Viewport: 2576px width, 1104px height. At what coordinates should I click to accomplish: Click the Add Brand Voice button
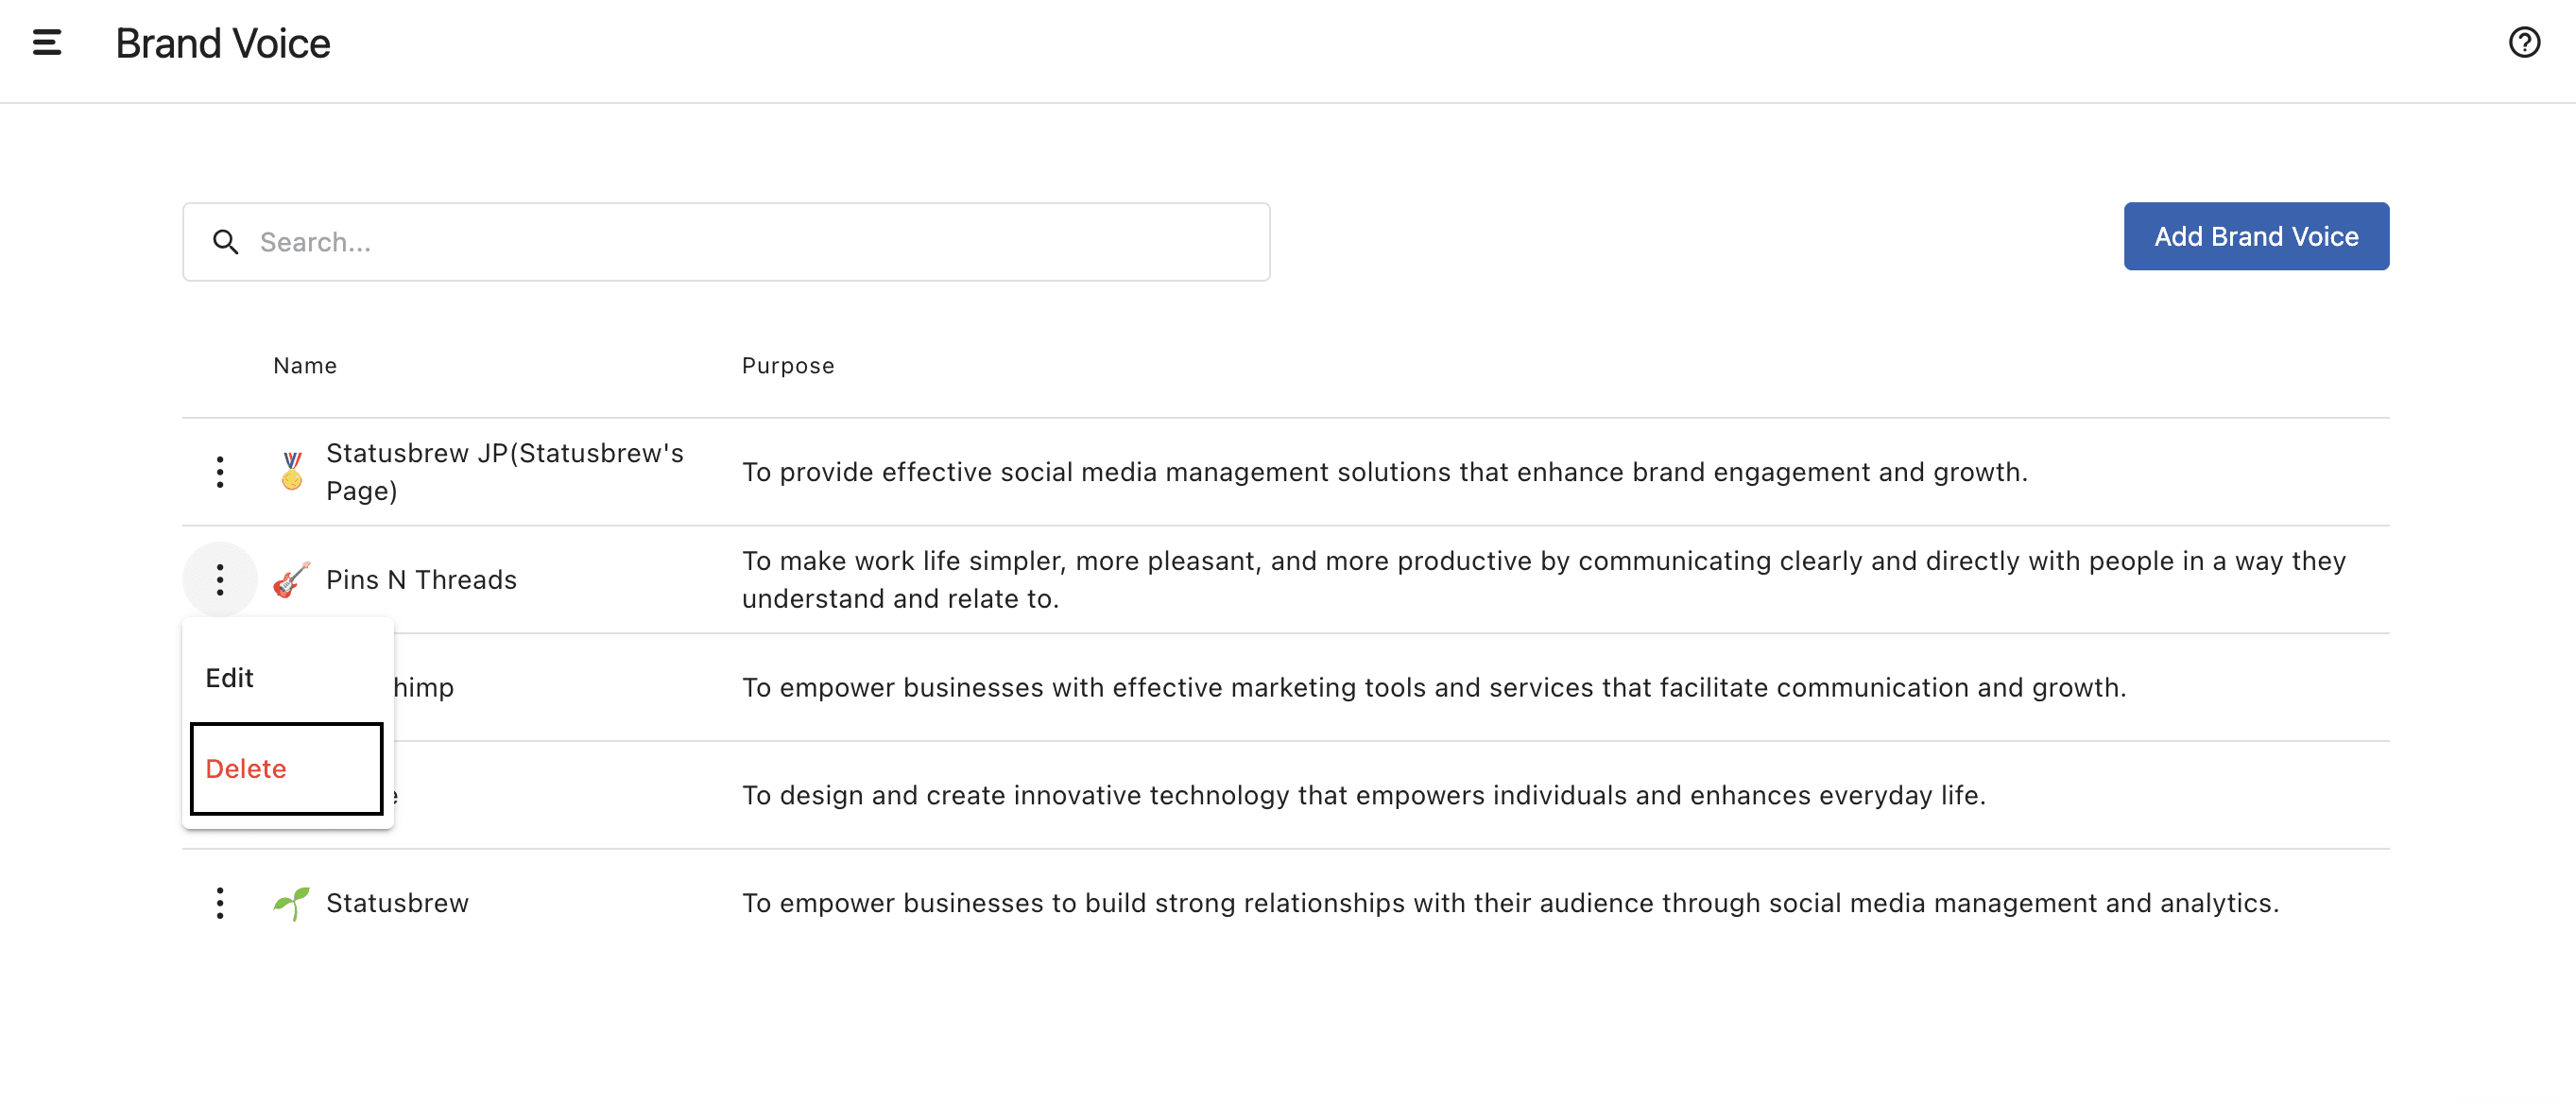point(2255,236)
